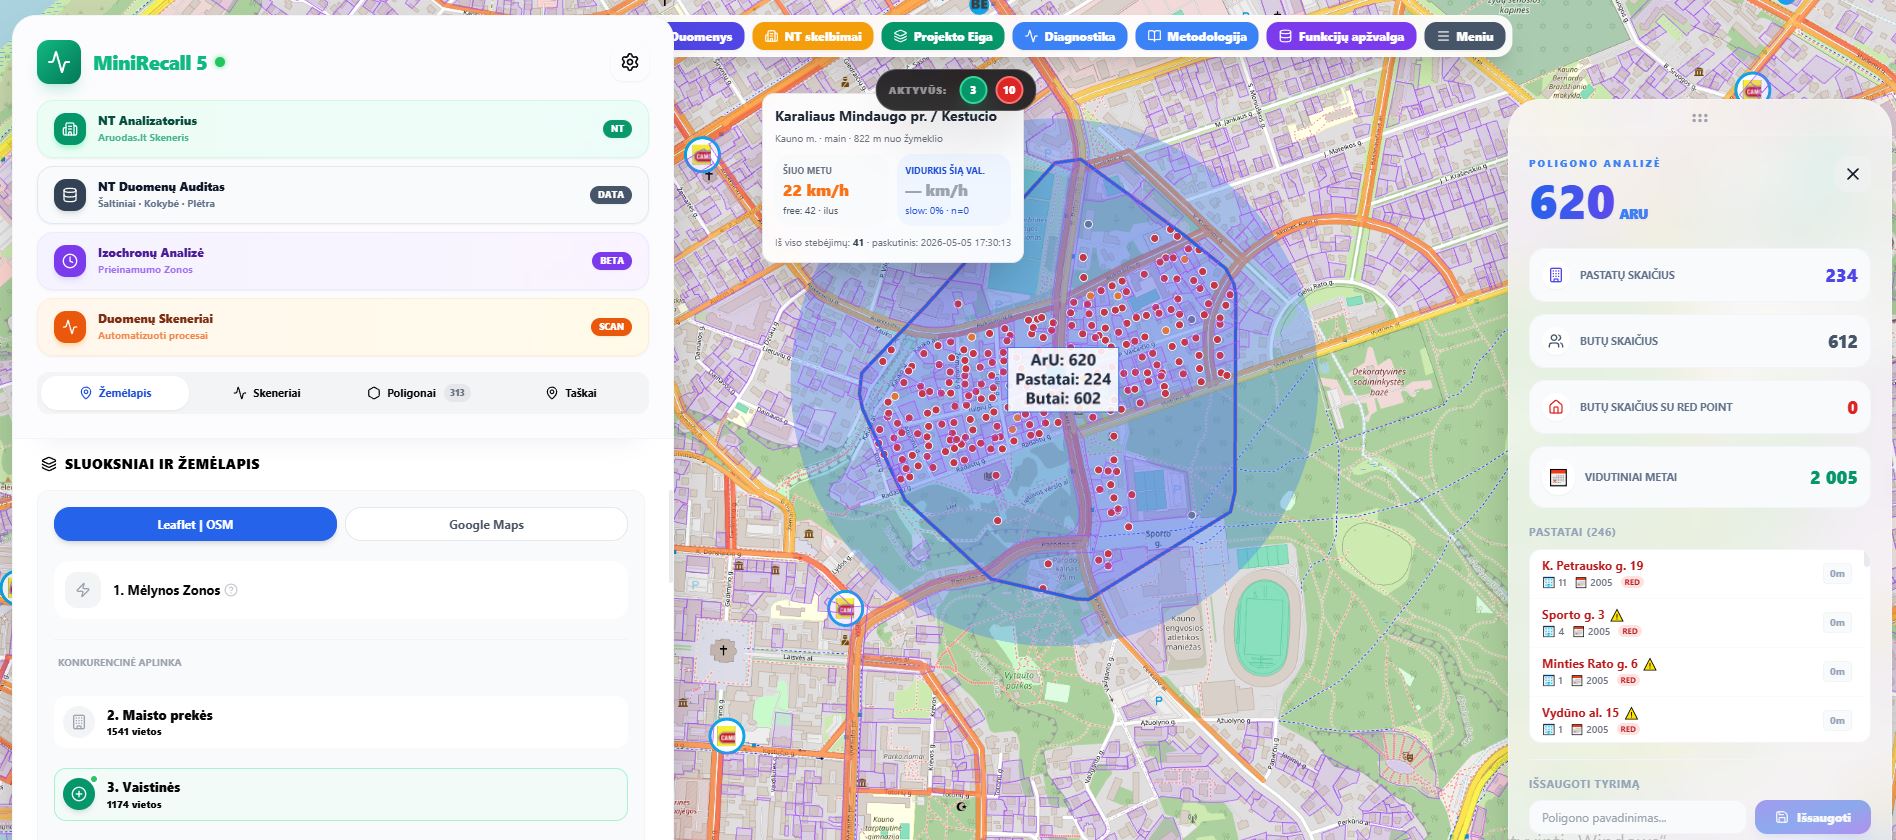Open the Taškai tab

571,393
